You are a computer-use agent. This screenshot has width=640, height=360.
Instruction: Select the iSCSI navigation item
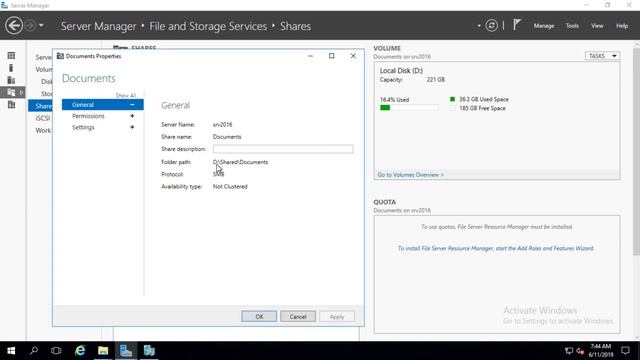pyautogui.click(x=42, y=118)
